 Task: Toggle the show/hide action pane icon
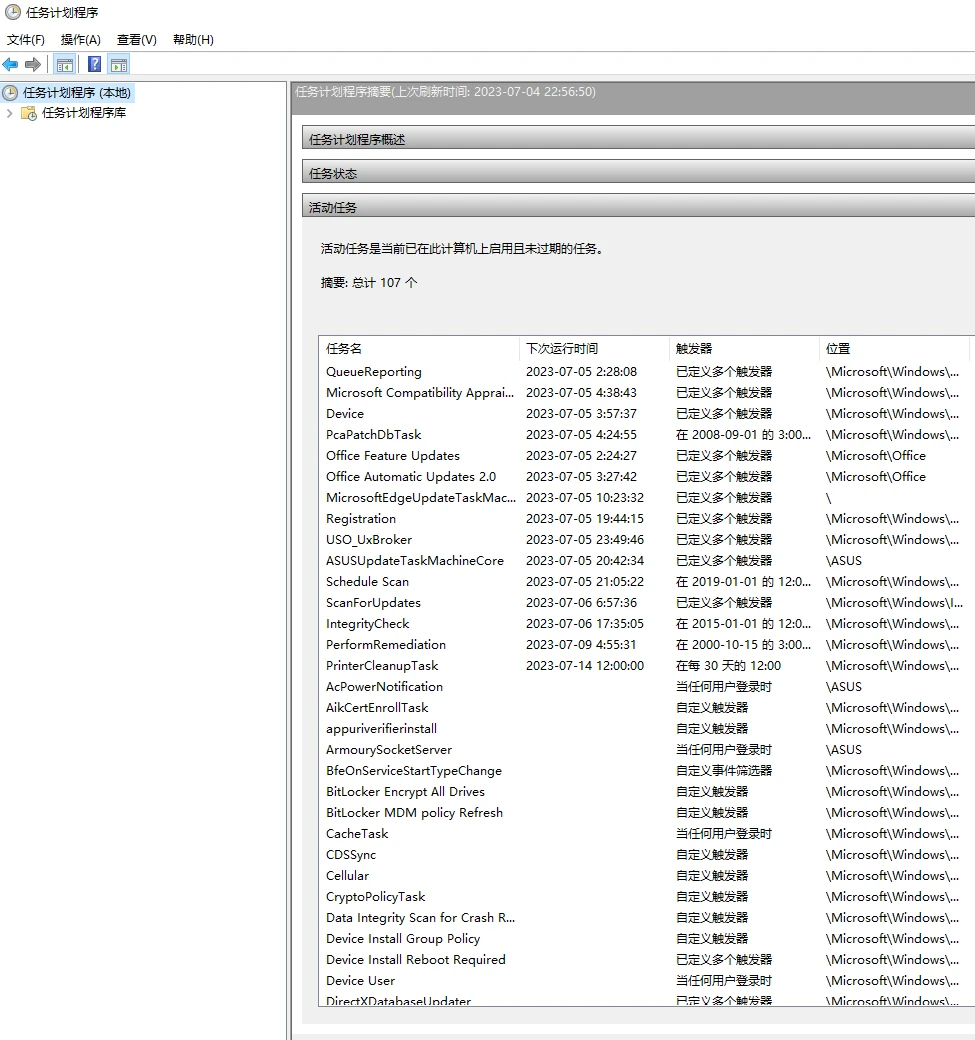click(x=119, y=64)
